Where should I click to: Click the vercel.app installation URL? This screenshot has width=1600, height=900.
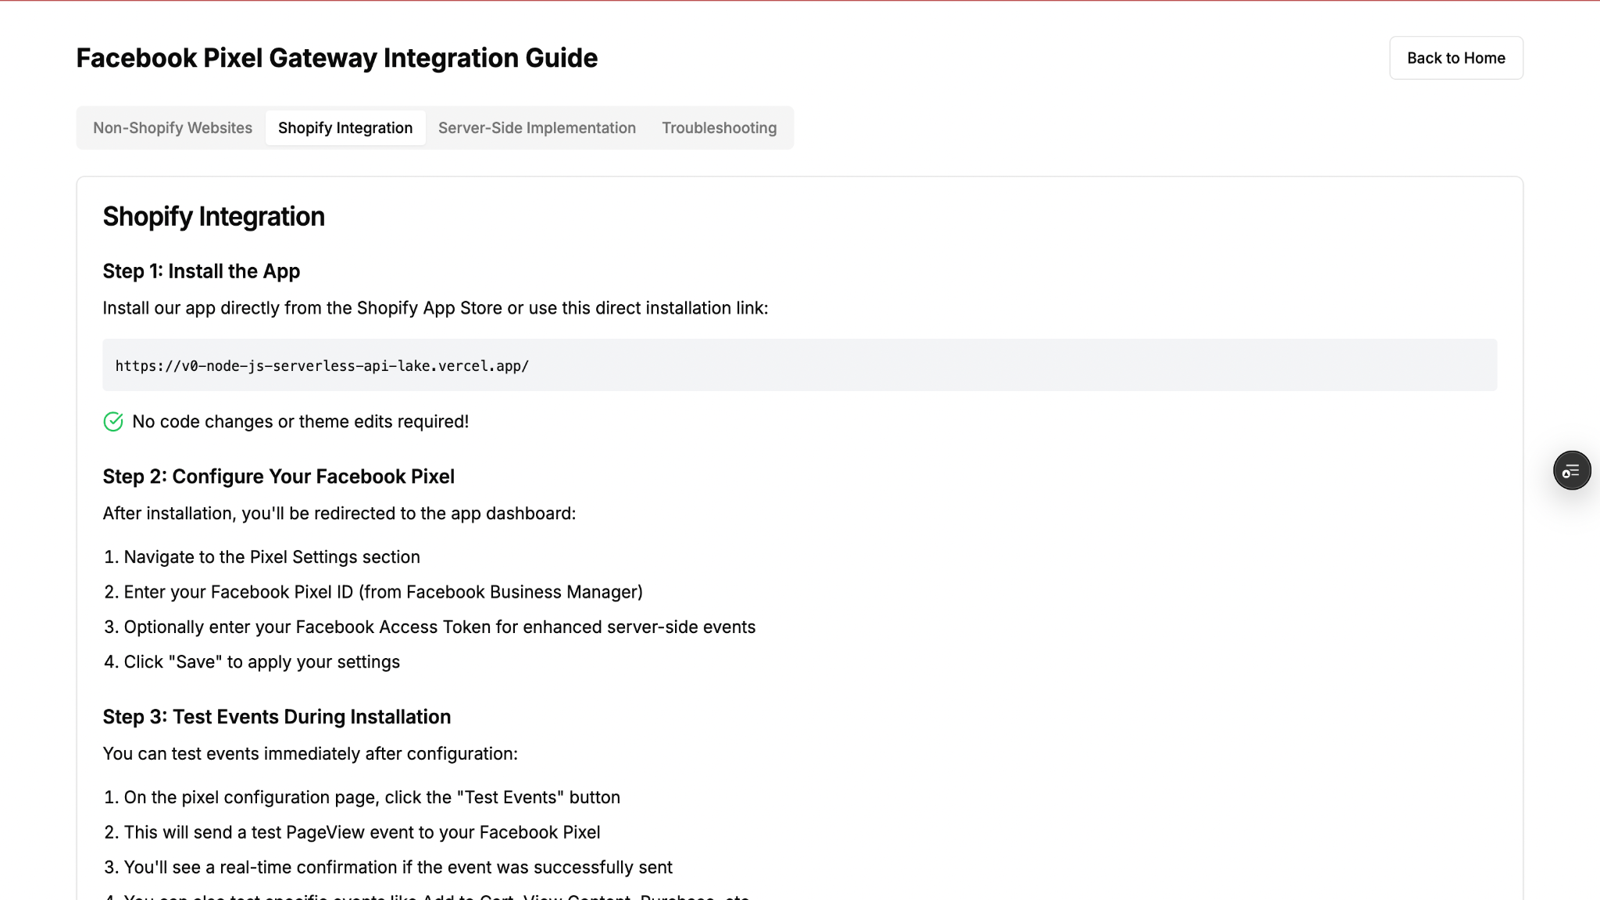[321, 365]
